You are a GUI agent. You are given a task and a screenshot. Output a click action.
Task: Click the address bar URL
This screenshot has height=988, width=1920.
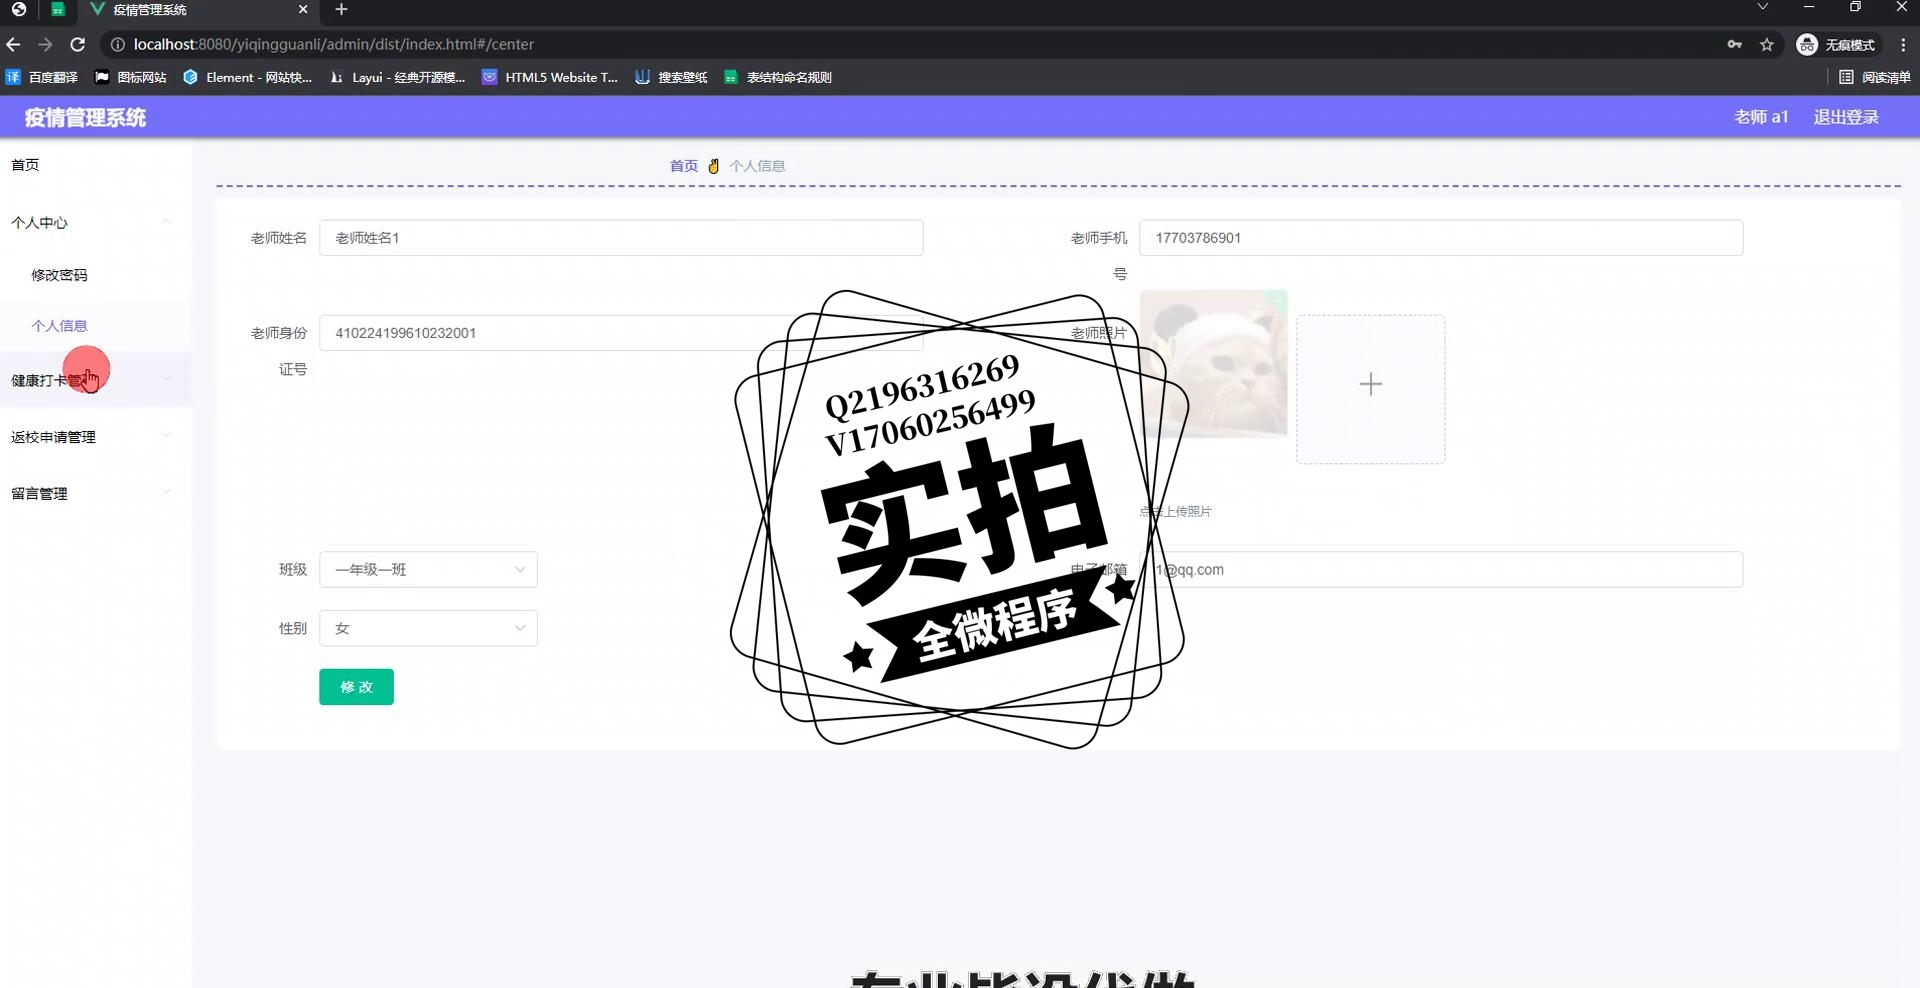334,44
